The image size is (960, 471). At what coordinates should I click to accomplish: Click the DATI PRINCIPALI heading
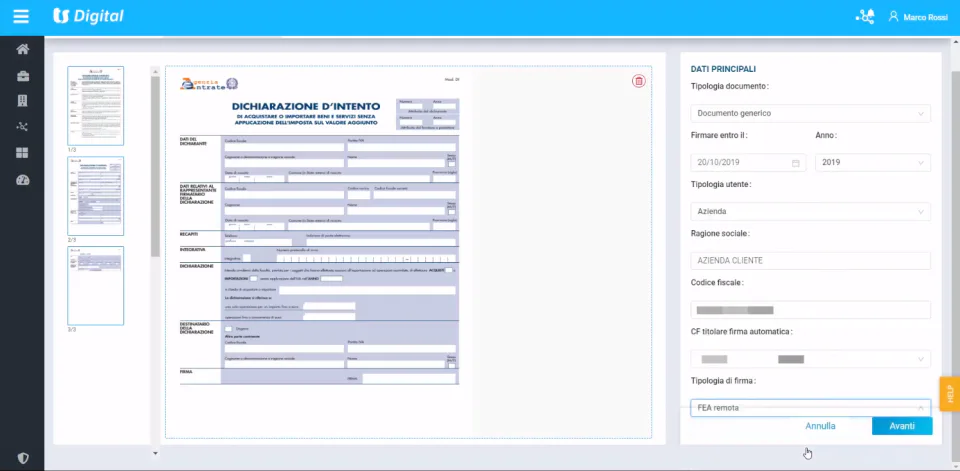pyautogui.click(x=723, y=69)
